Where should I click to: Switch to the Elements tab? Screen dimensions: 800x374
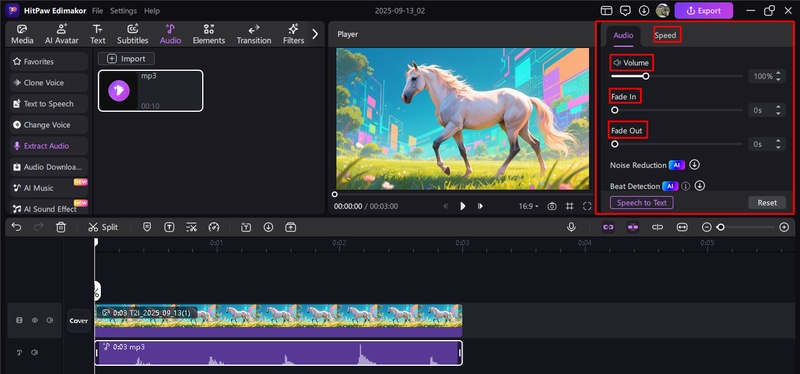pyautogui.click(x=209, y=34)
